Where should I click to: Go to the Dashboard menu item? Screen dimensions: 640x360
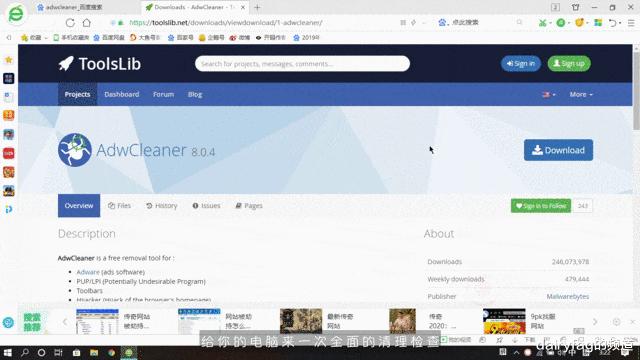[122, 94]
